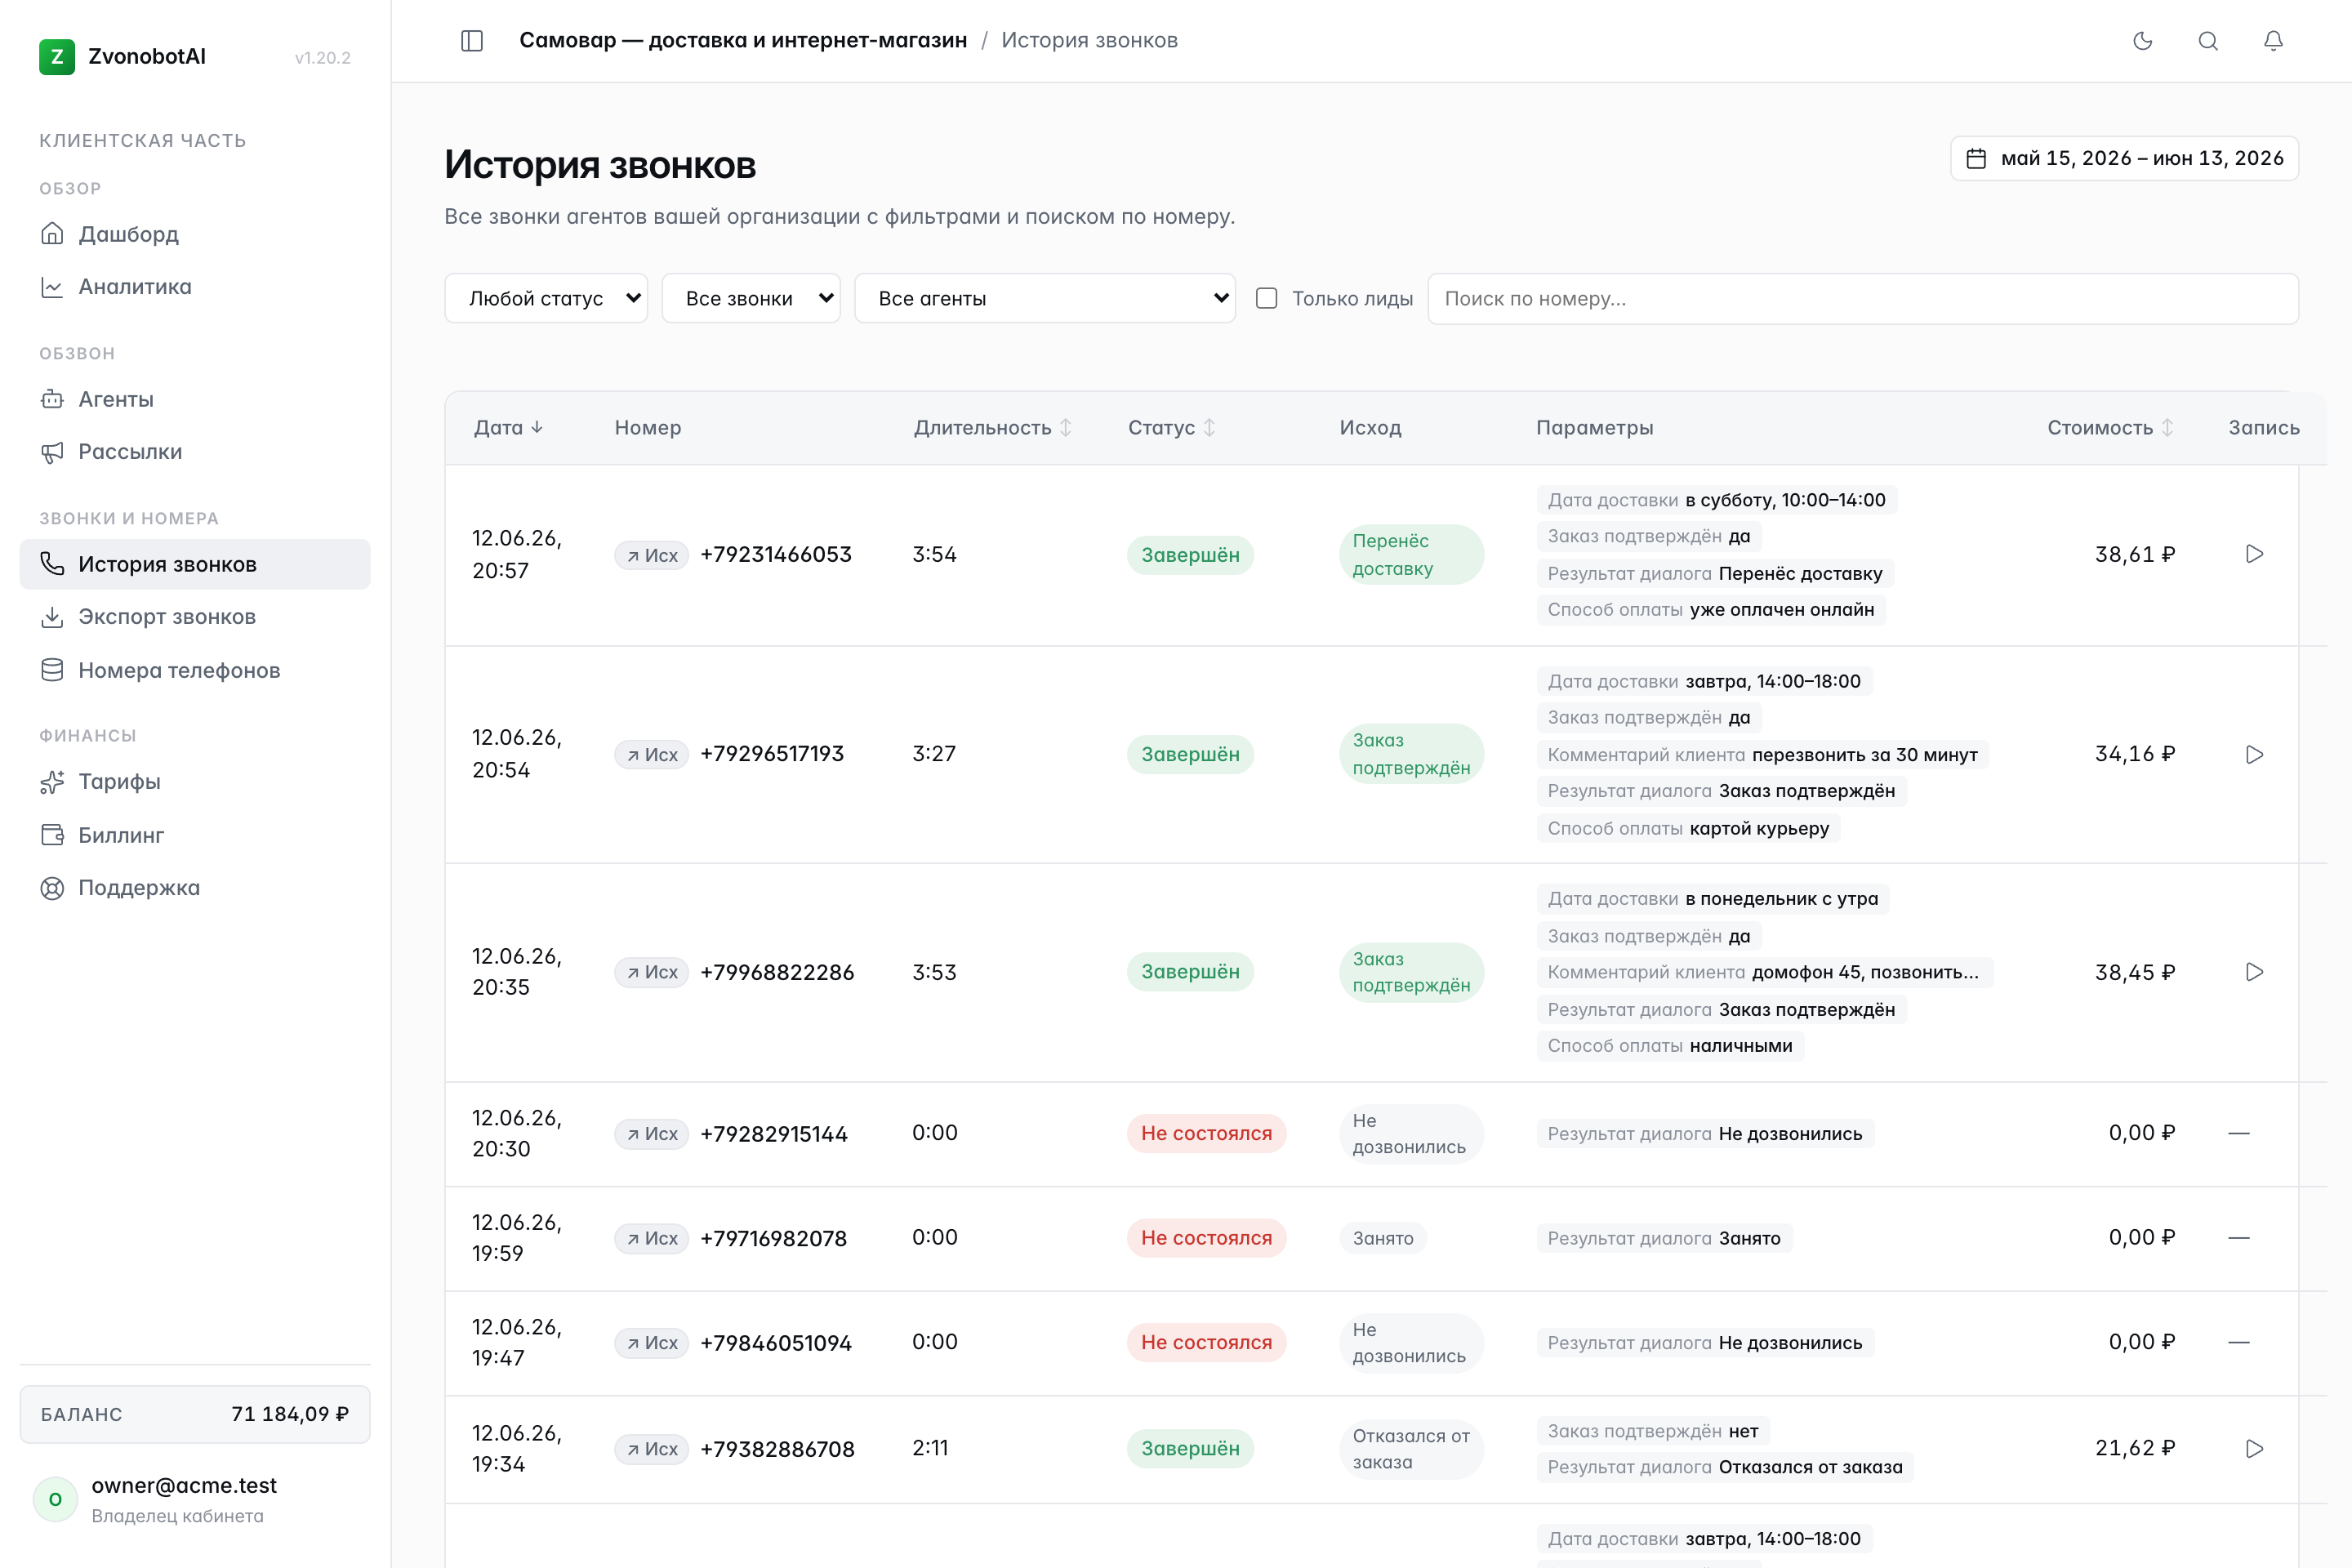Click the Биллинг wallet icon

click(x=52, y=835)
